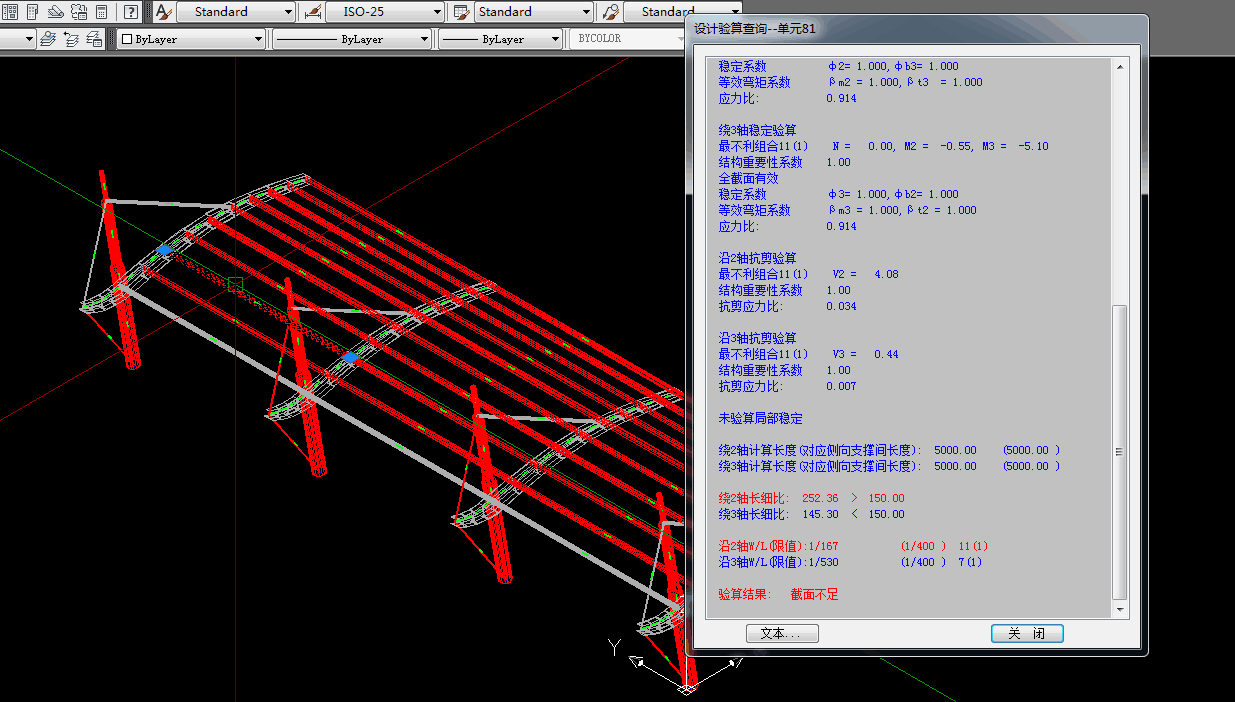Click the line 最不利组合11(1) V2 = 4.08

pos(808,274)
